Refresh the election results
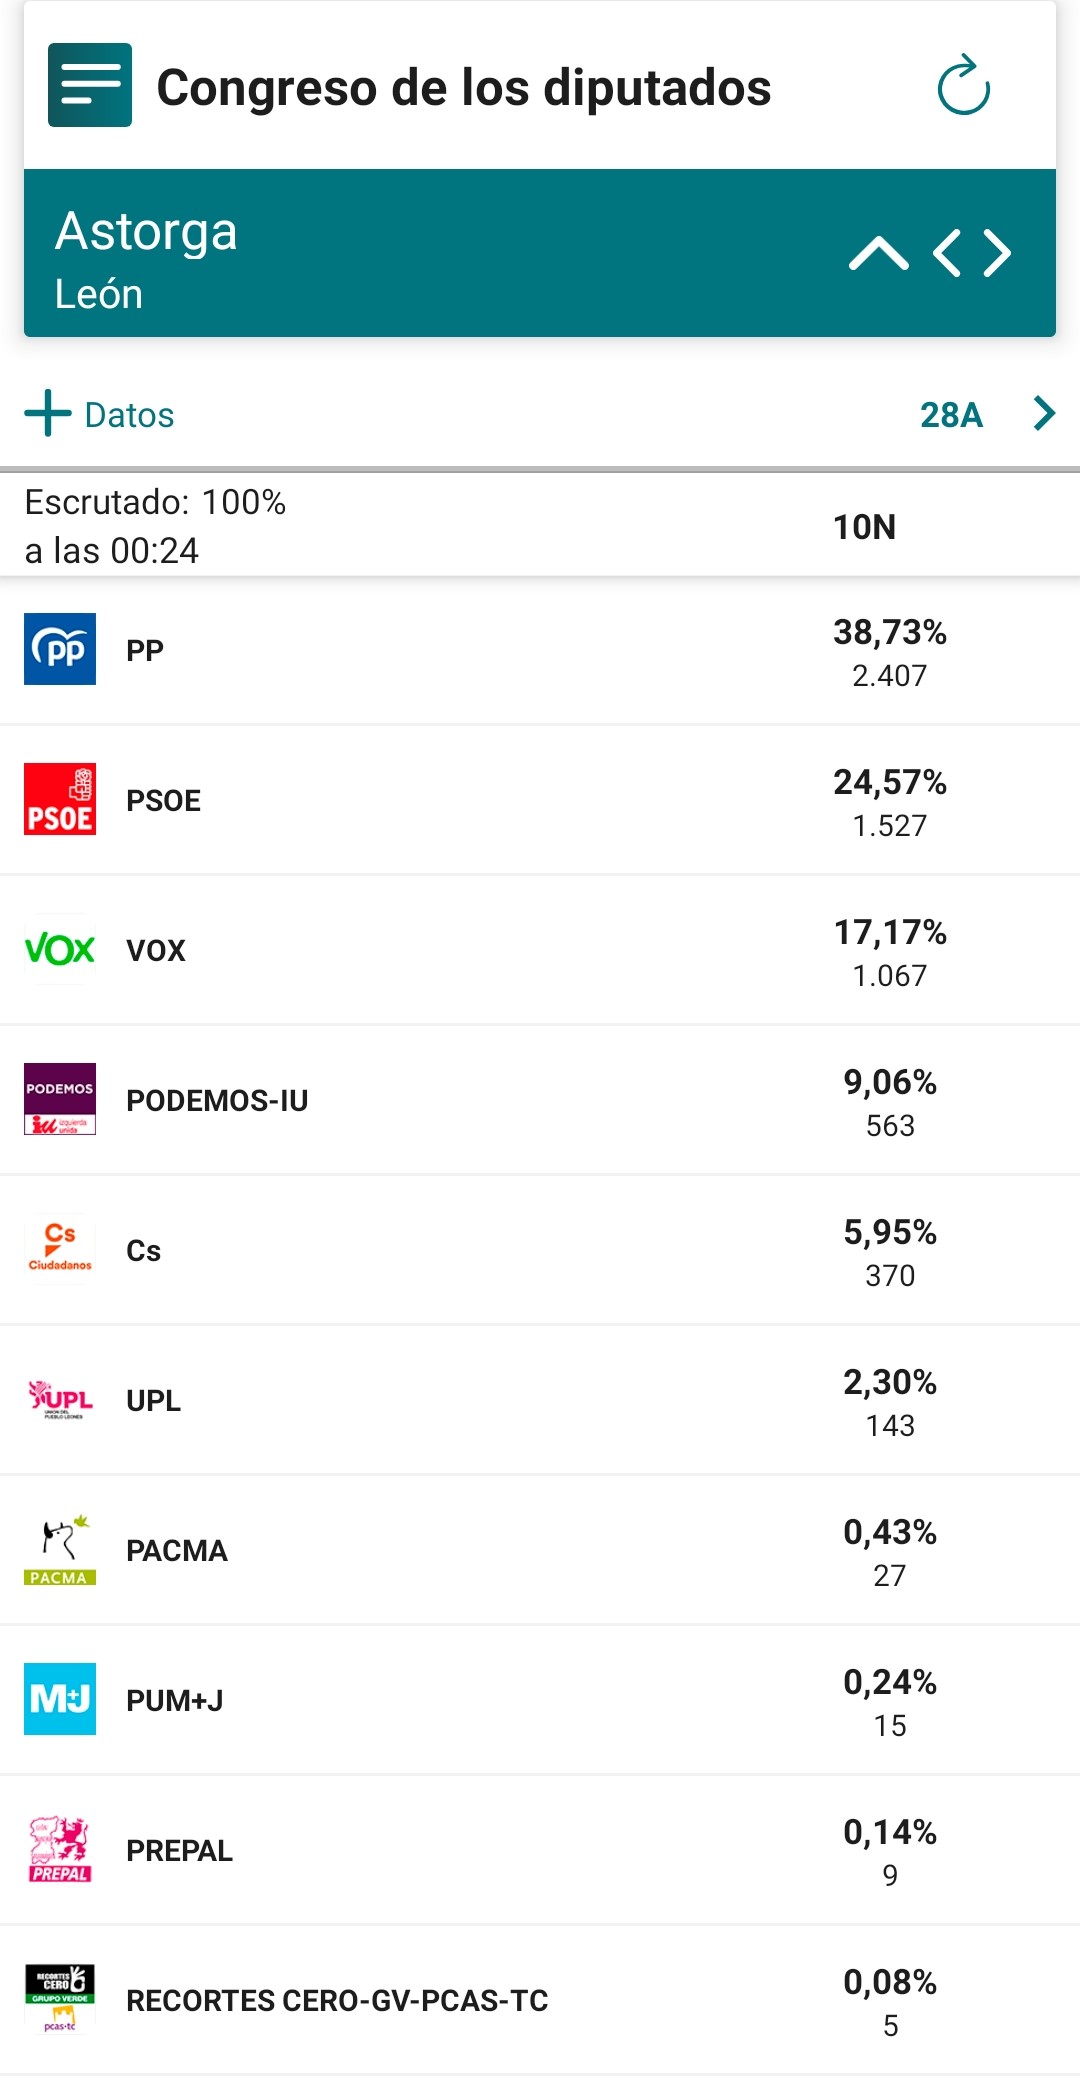The height and width of the screenshot is (2084, 1080). (x=963, y=86)
